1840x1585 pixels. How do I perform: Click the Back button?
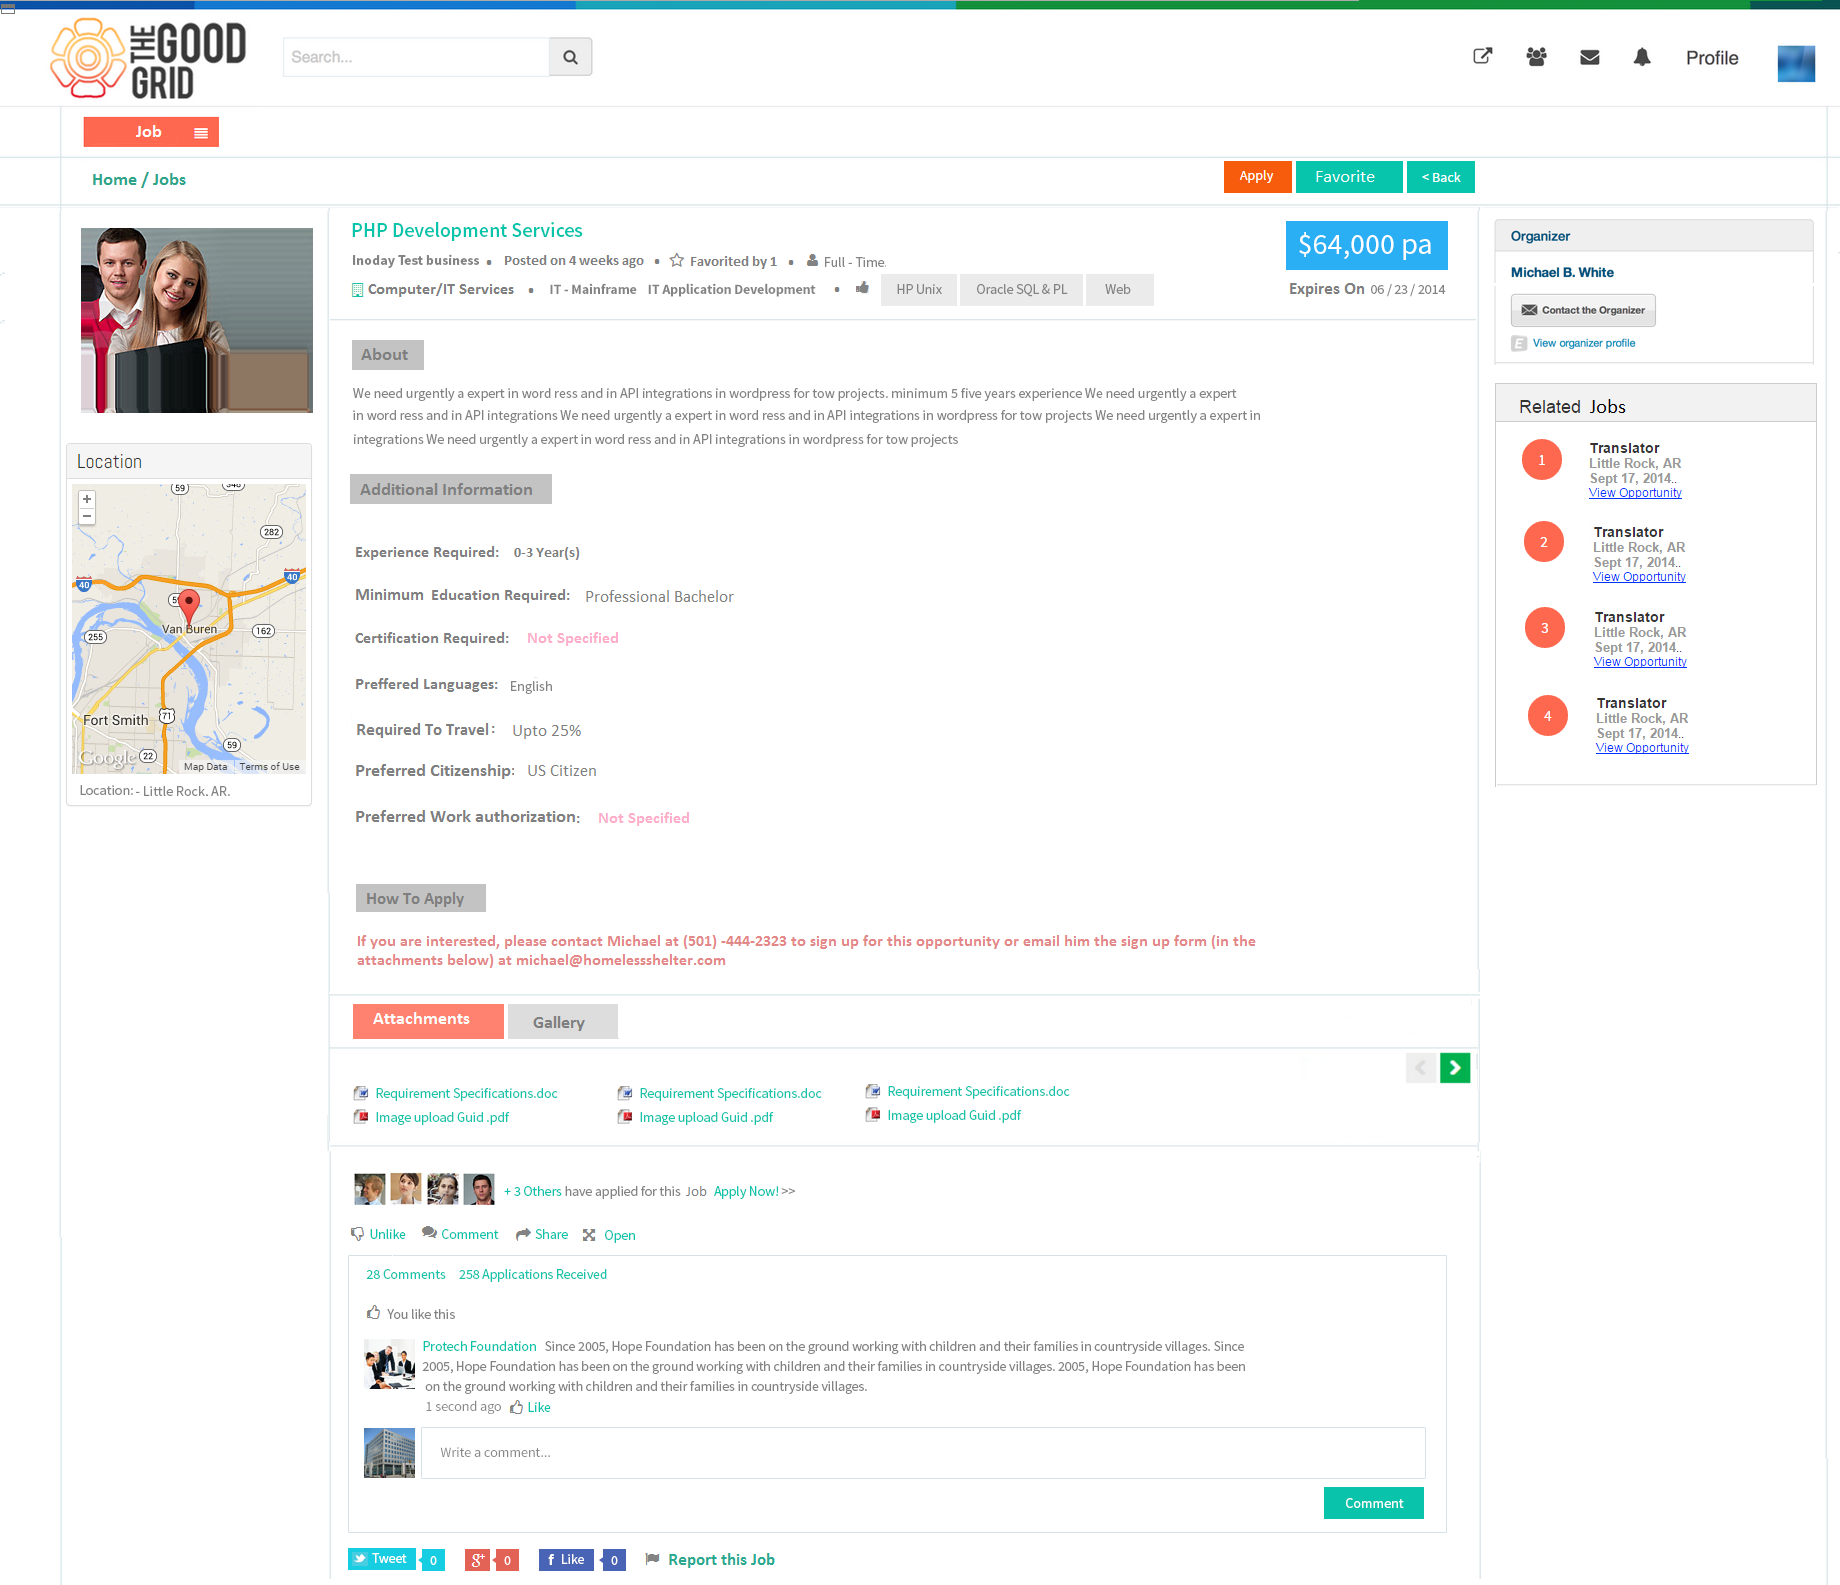pyautogui.click(x=1441, y=177)
